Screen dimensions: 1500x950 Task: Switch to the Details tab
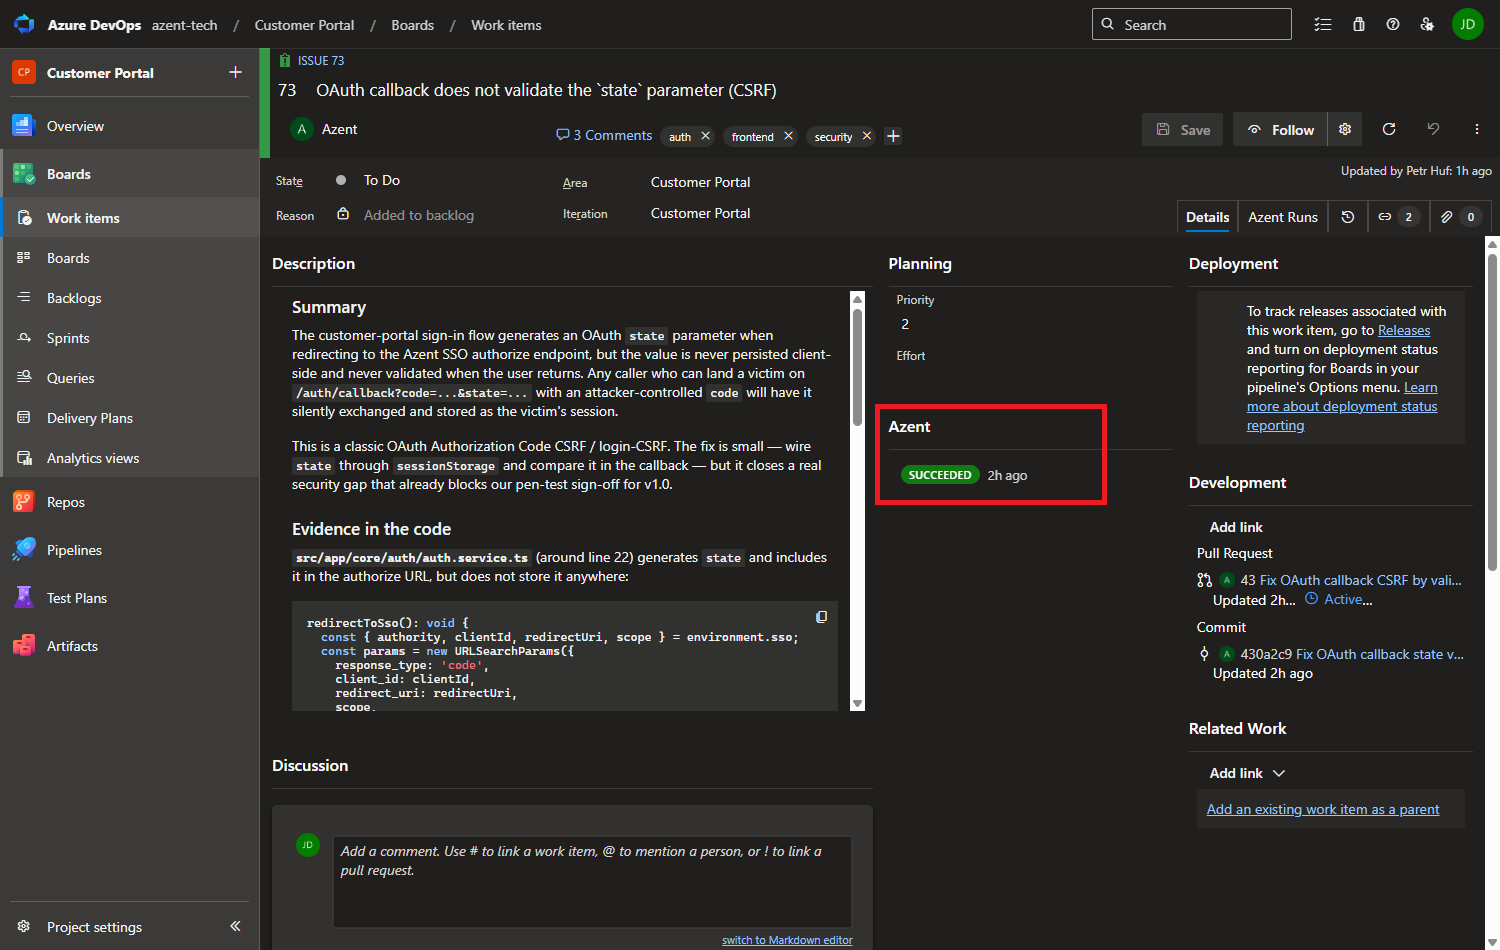click(1207, 217)
